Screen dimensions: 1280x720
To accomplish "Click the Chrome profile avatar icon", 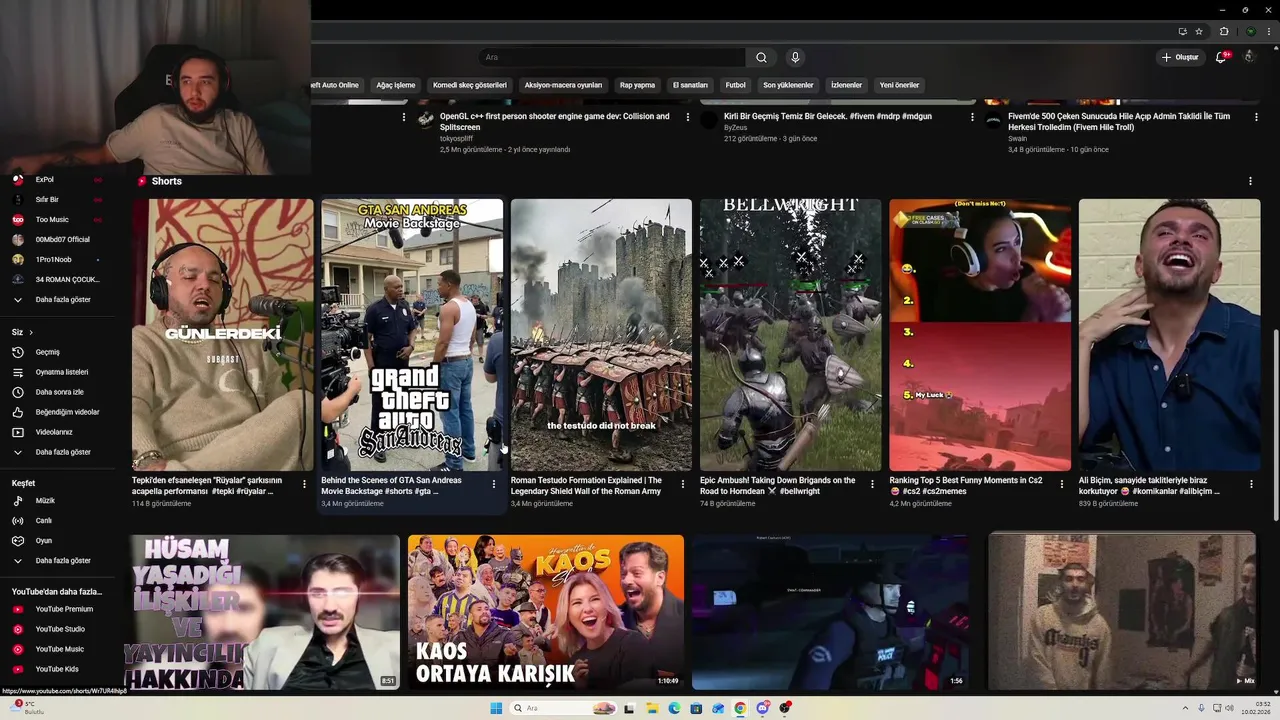I will point(1250,31).
